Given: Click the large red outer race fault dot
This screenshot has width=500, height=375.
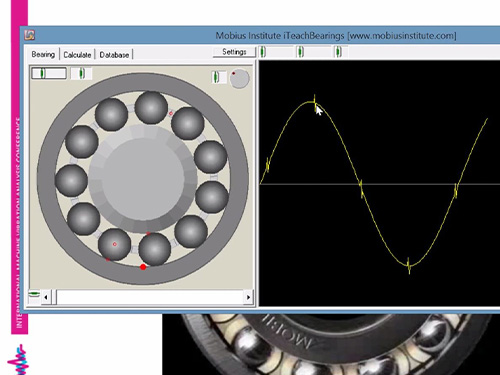Looking at the screenshot, I should pos(143,267).
